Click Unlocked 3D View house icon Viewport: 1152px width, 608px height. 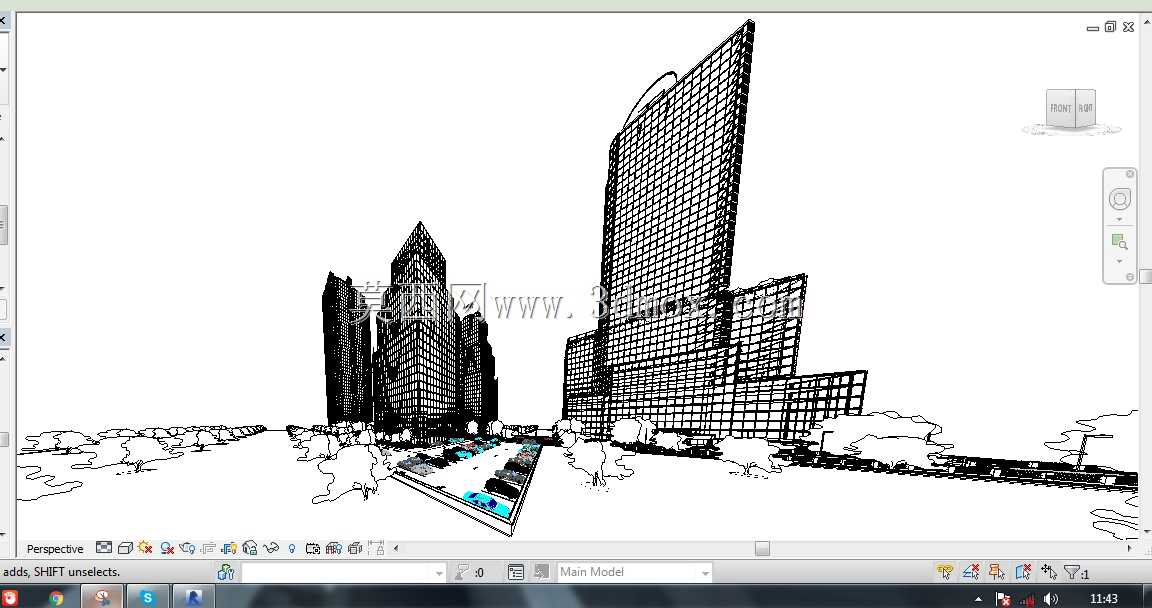[x=250, y=548]
